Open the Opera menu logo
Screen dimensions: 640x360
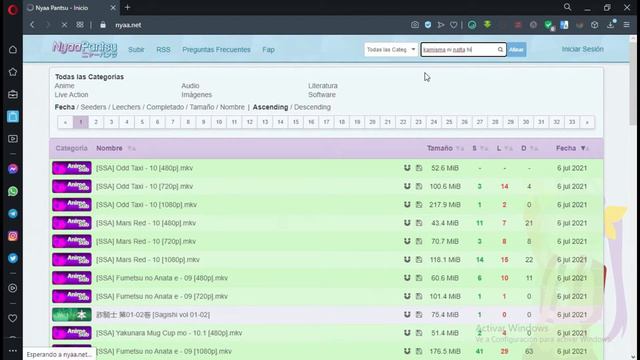pos(13,10)
